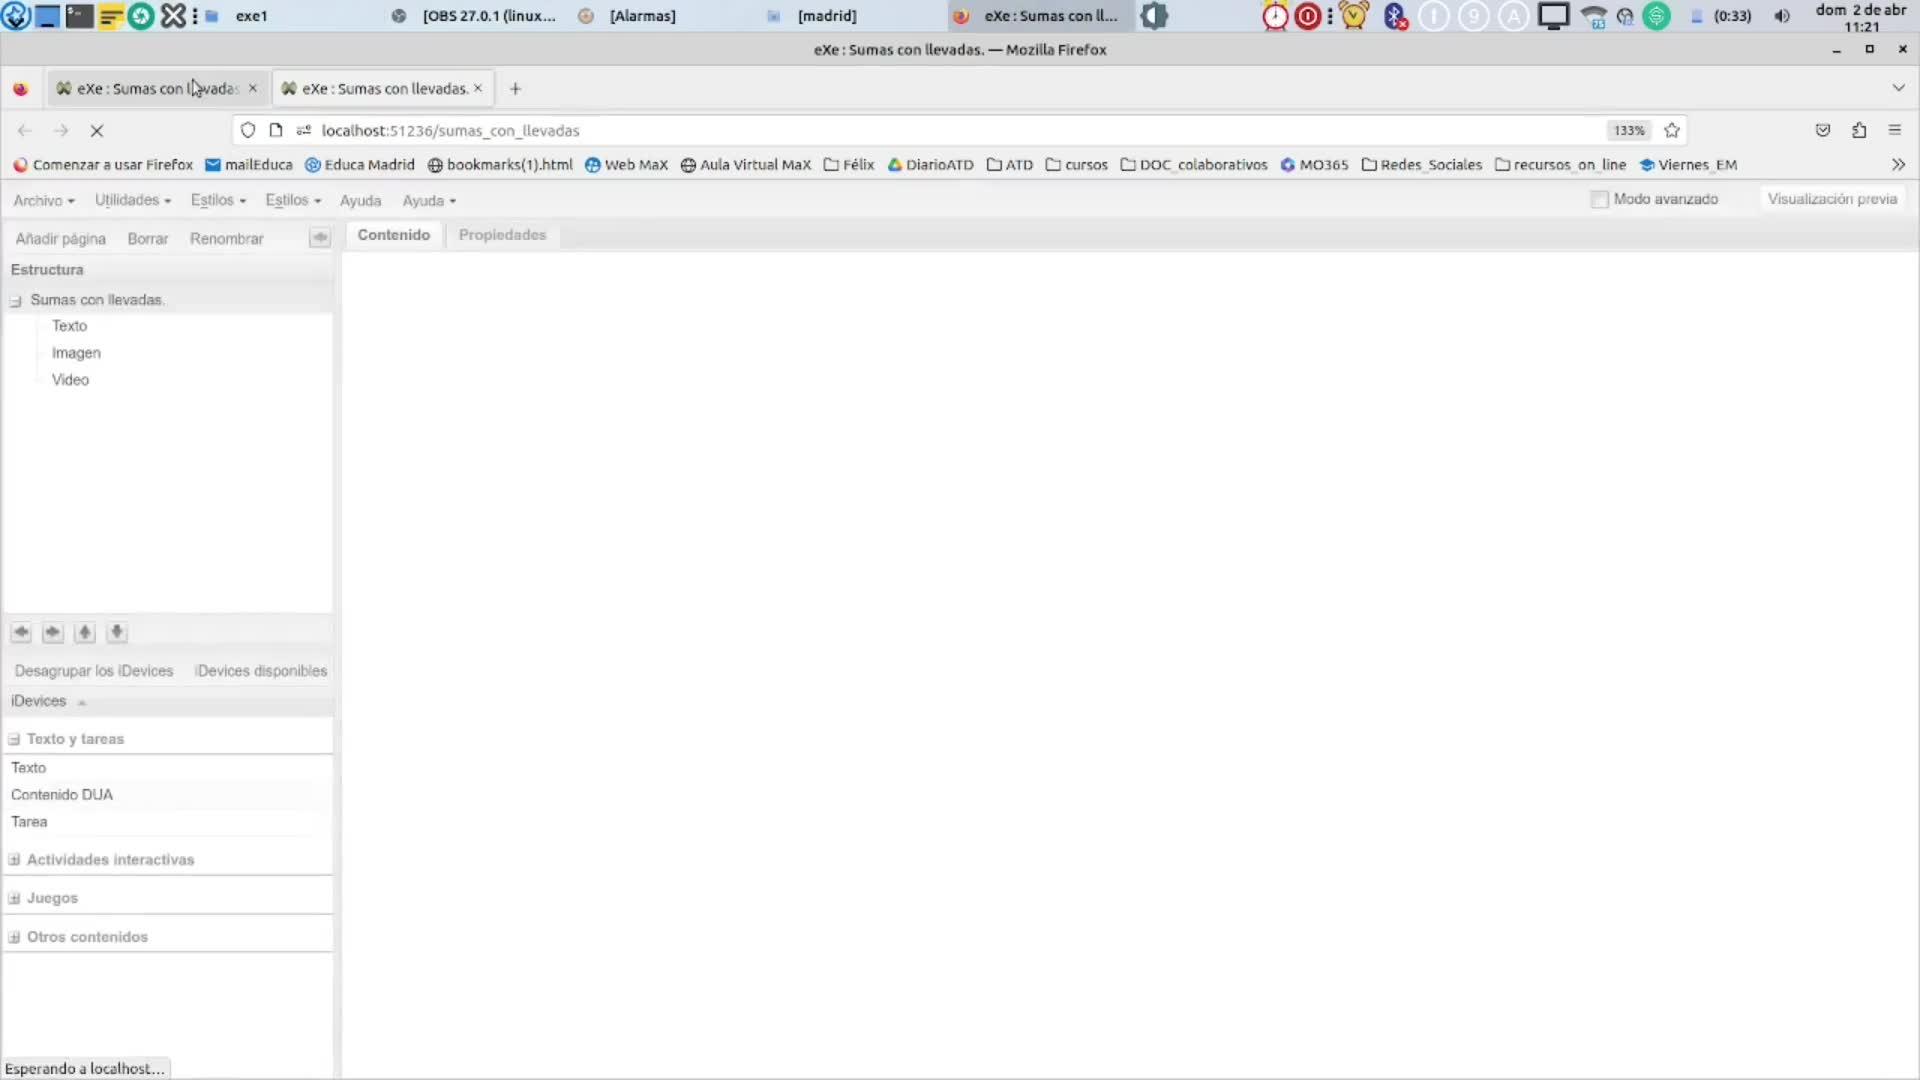The height and width of the screenshot is (1080, 1920).
Task: Click Añadir página button
Action: click(60, 239)
